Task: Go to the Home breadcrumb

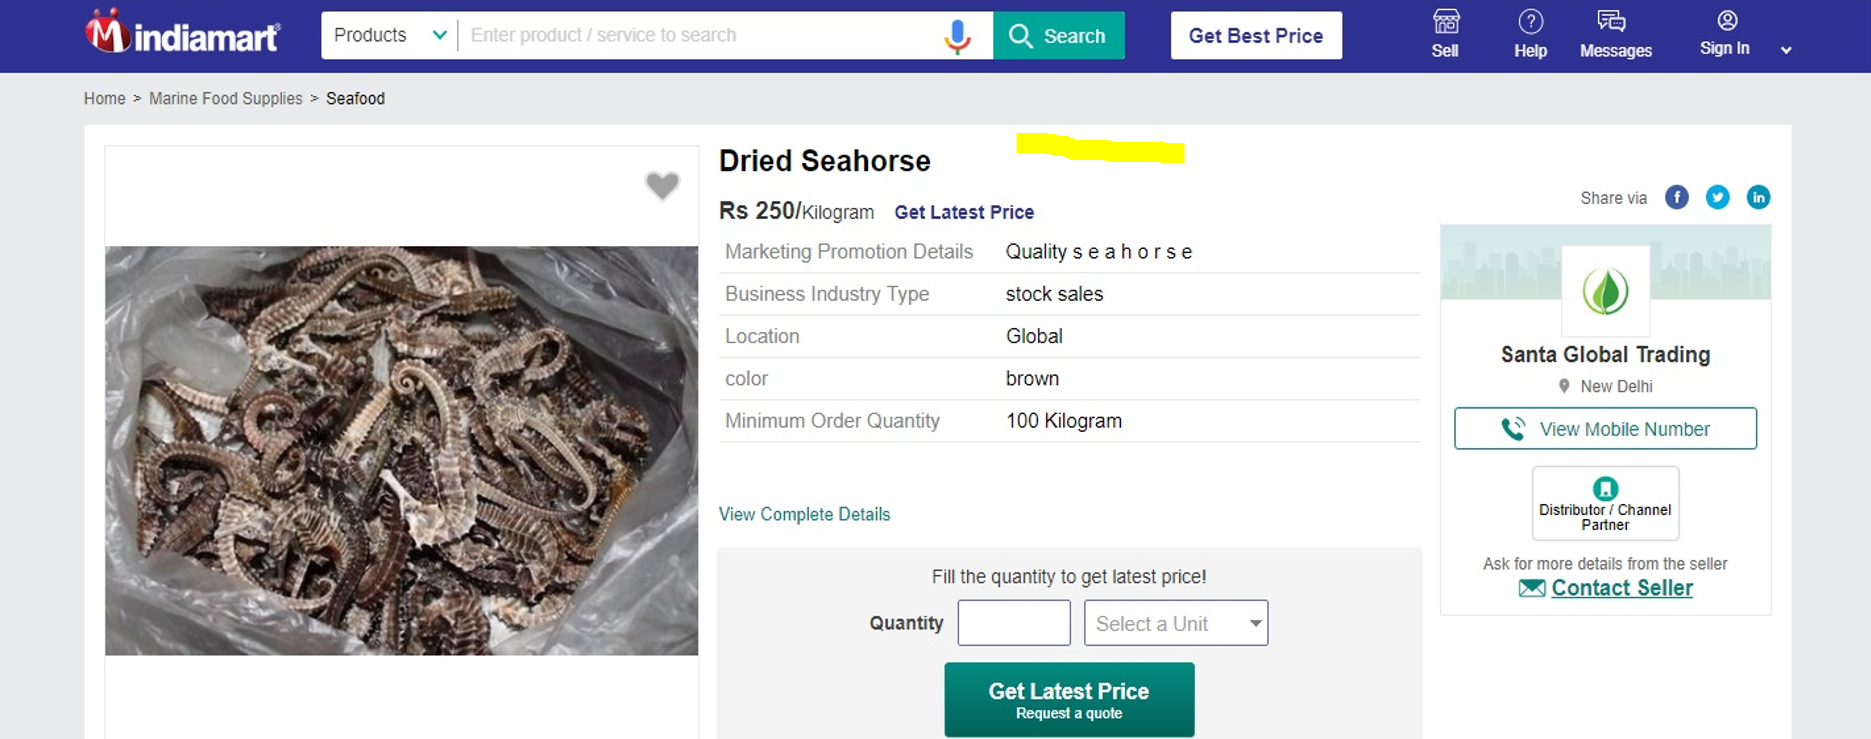Action: pyautogui.click(x=105, y=99)
